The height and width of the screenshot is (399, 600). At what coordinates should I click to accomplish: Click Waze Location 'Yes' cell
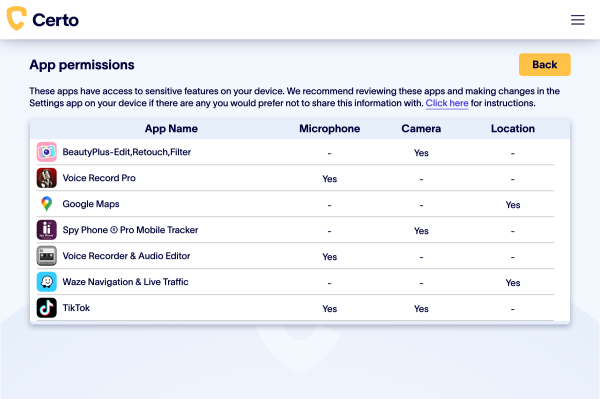[513, 283]
